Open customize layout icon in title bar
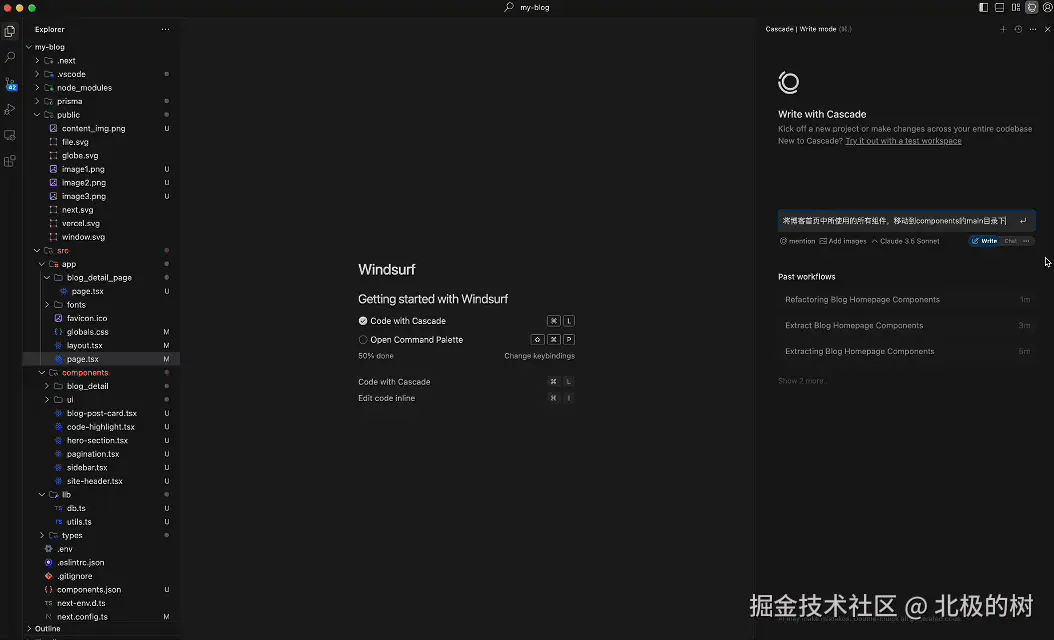 [1016, 7]
